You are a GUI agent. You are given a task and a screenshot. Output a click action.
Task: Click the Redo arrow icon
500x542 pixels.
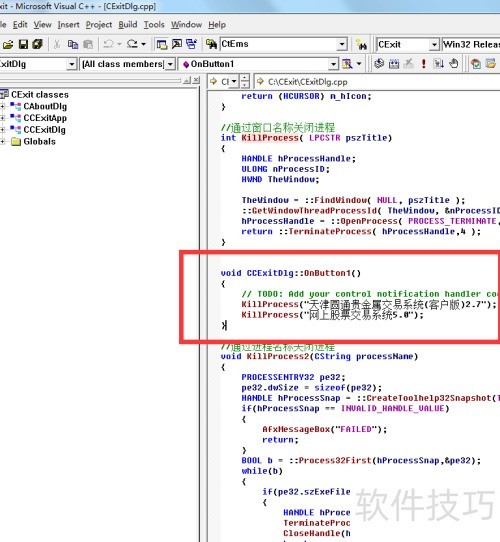132,44
